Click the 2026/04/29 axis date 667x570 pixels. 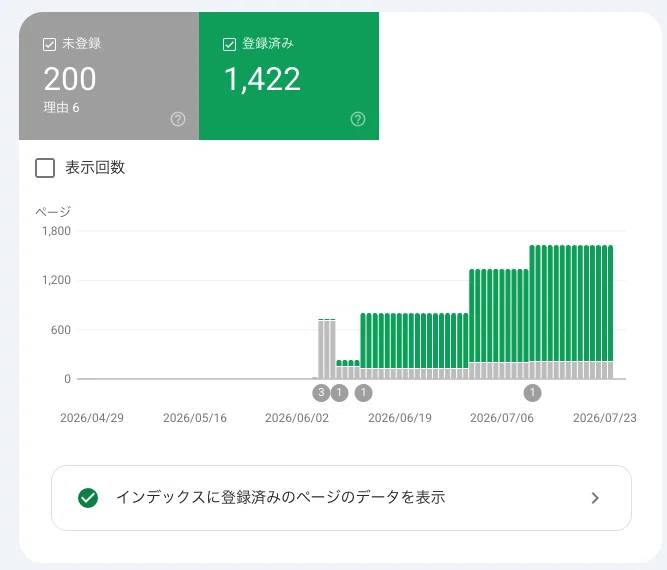[x=92, y=418]
